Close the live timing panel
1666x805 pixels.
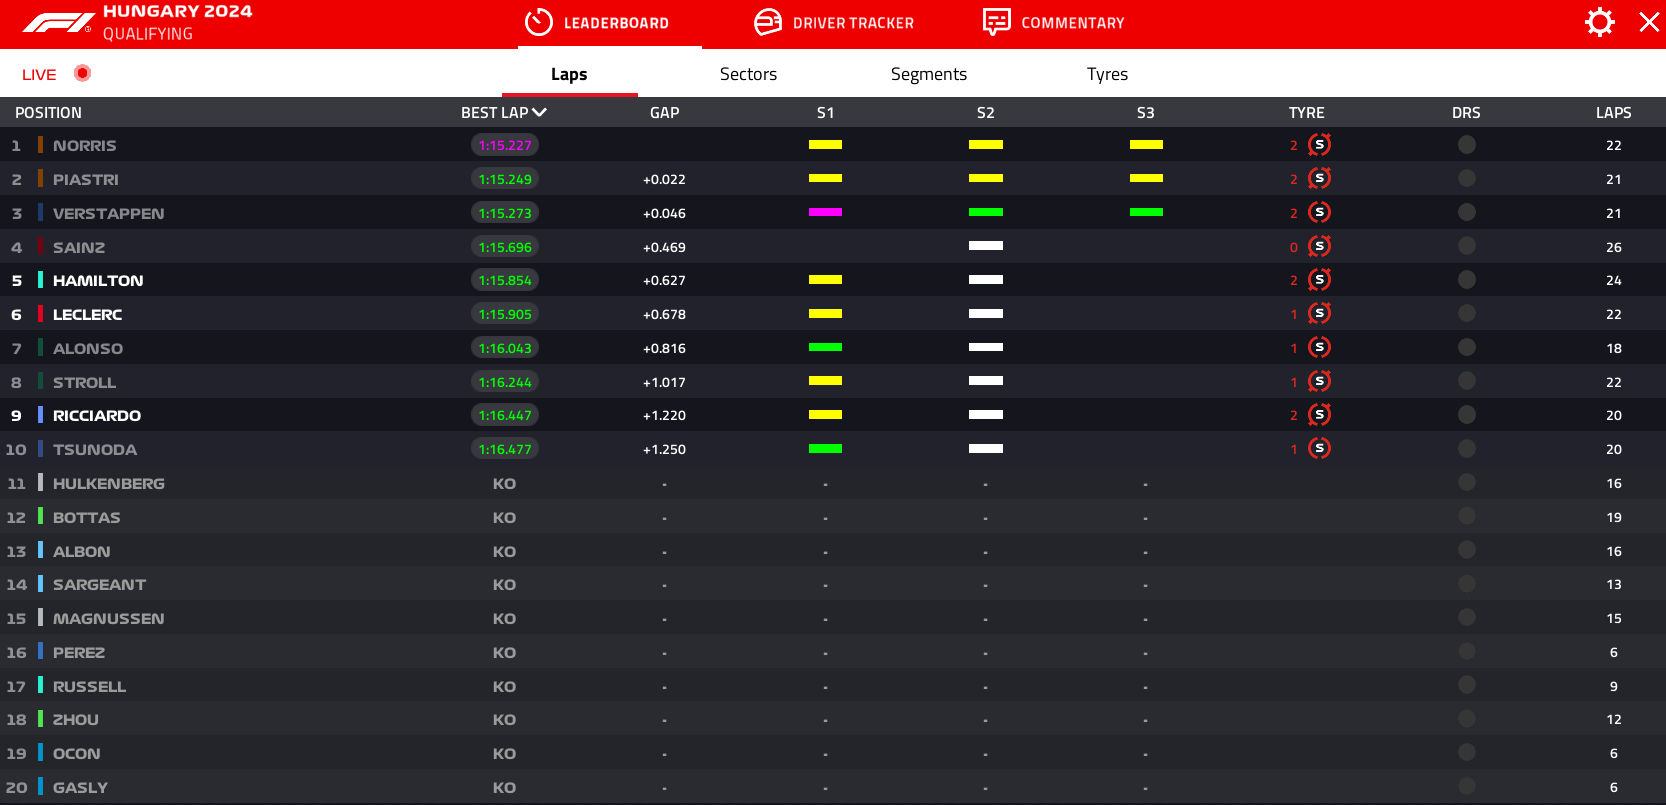pyautogui.click(x=1649, y=22)
